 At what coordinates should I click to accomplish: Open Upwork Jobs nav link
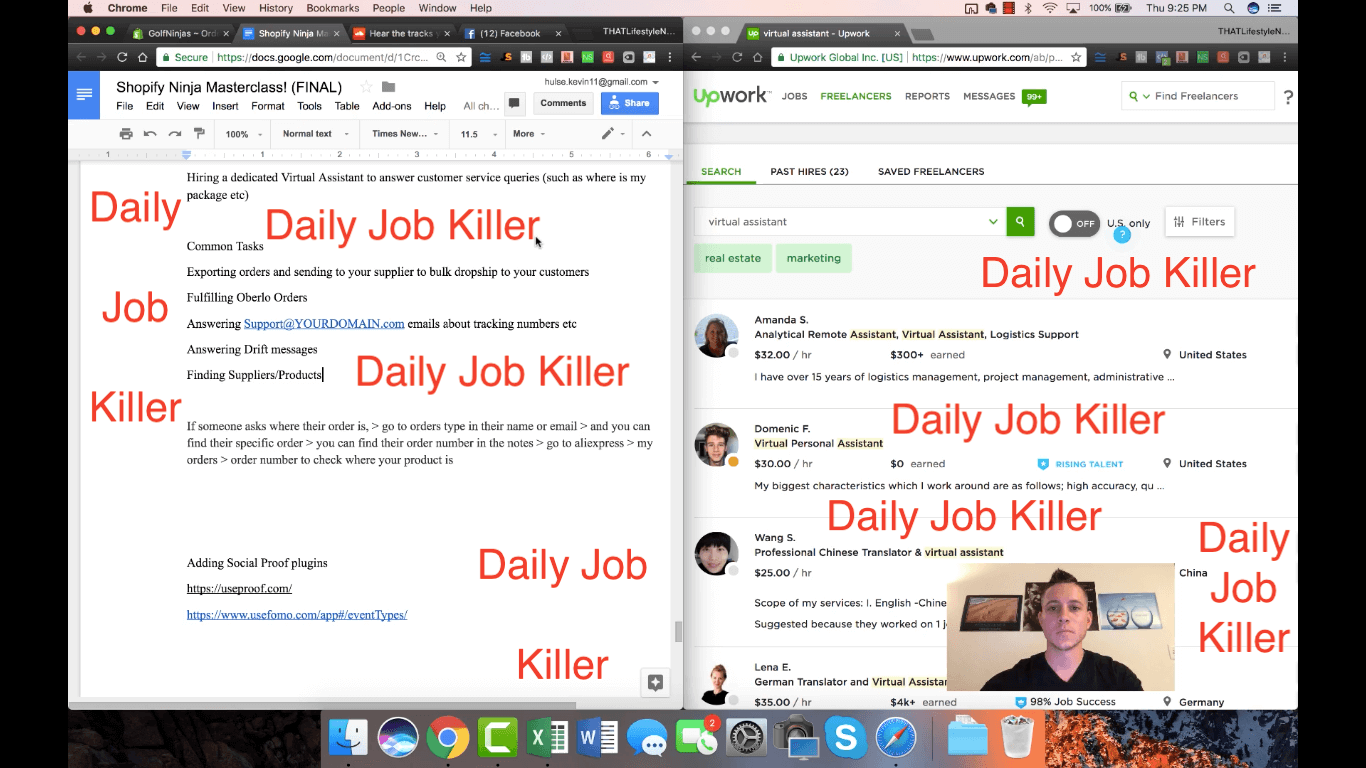coord(795,97)
